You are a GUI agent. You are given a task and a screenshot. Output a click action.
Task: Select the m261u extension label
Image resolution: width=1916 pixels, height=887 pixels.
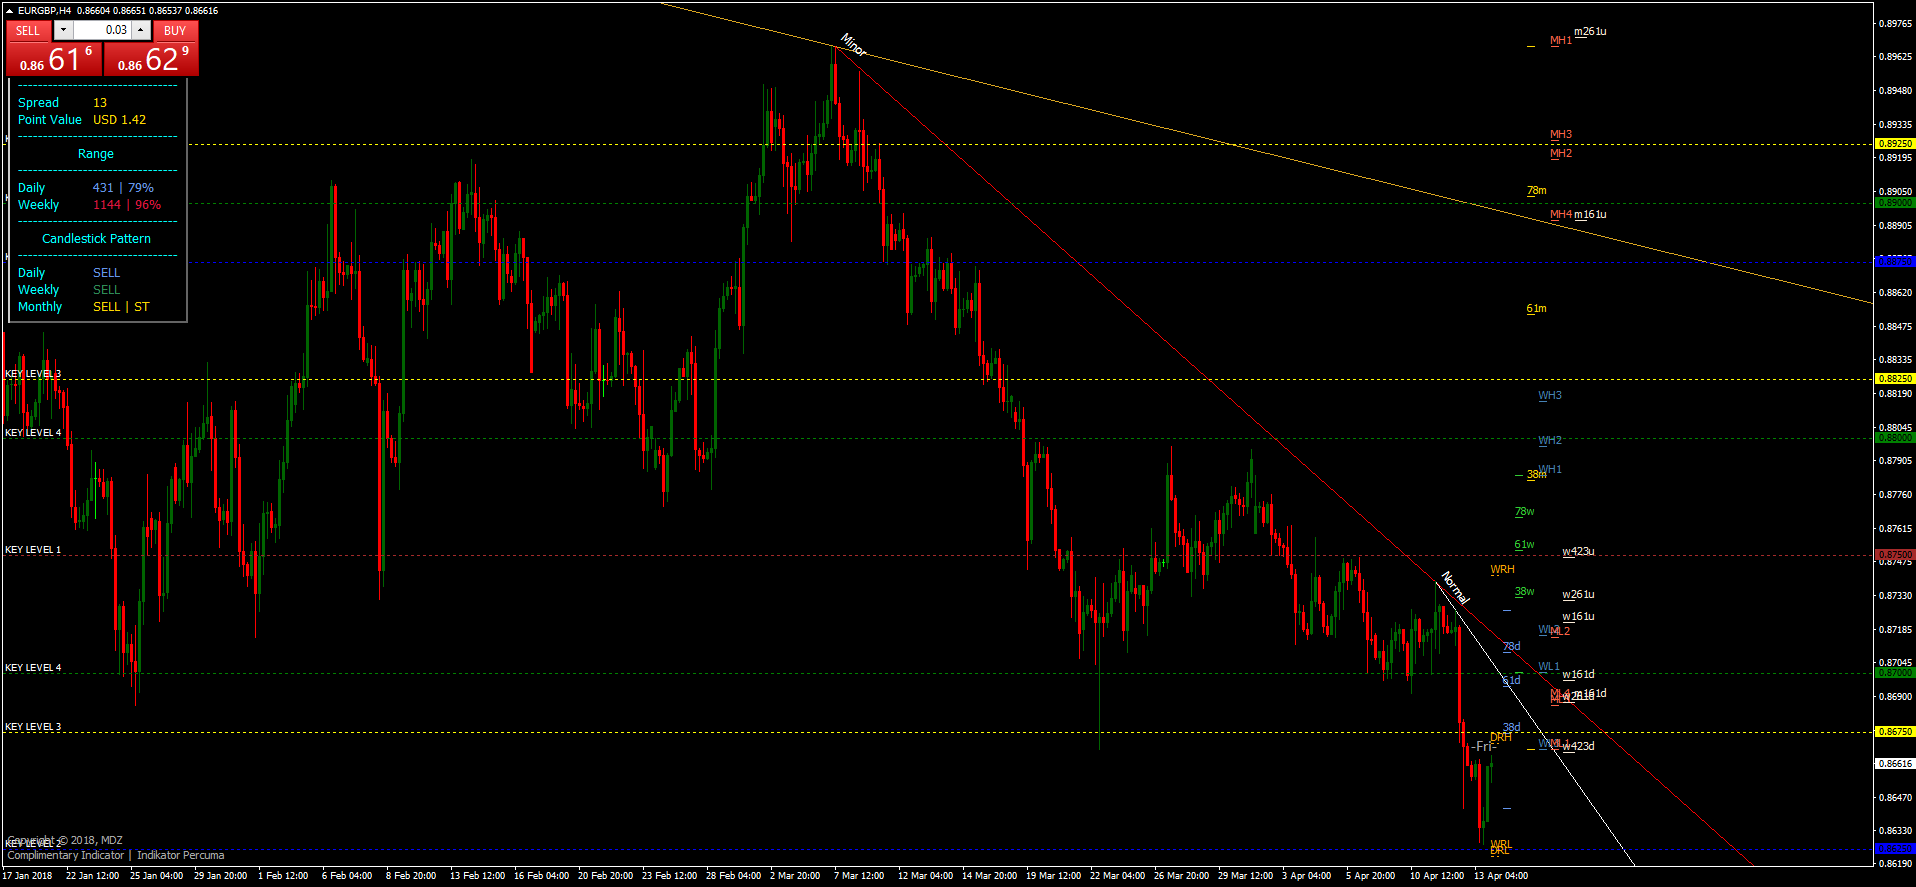coord(1590,31)
